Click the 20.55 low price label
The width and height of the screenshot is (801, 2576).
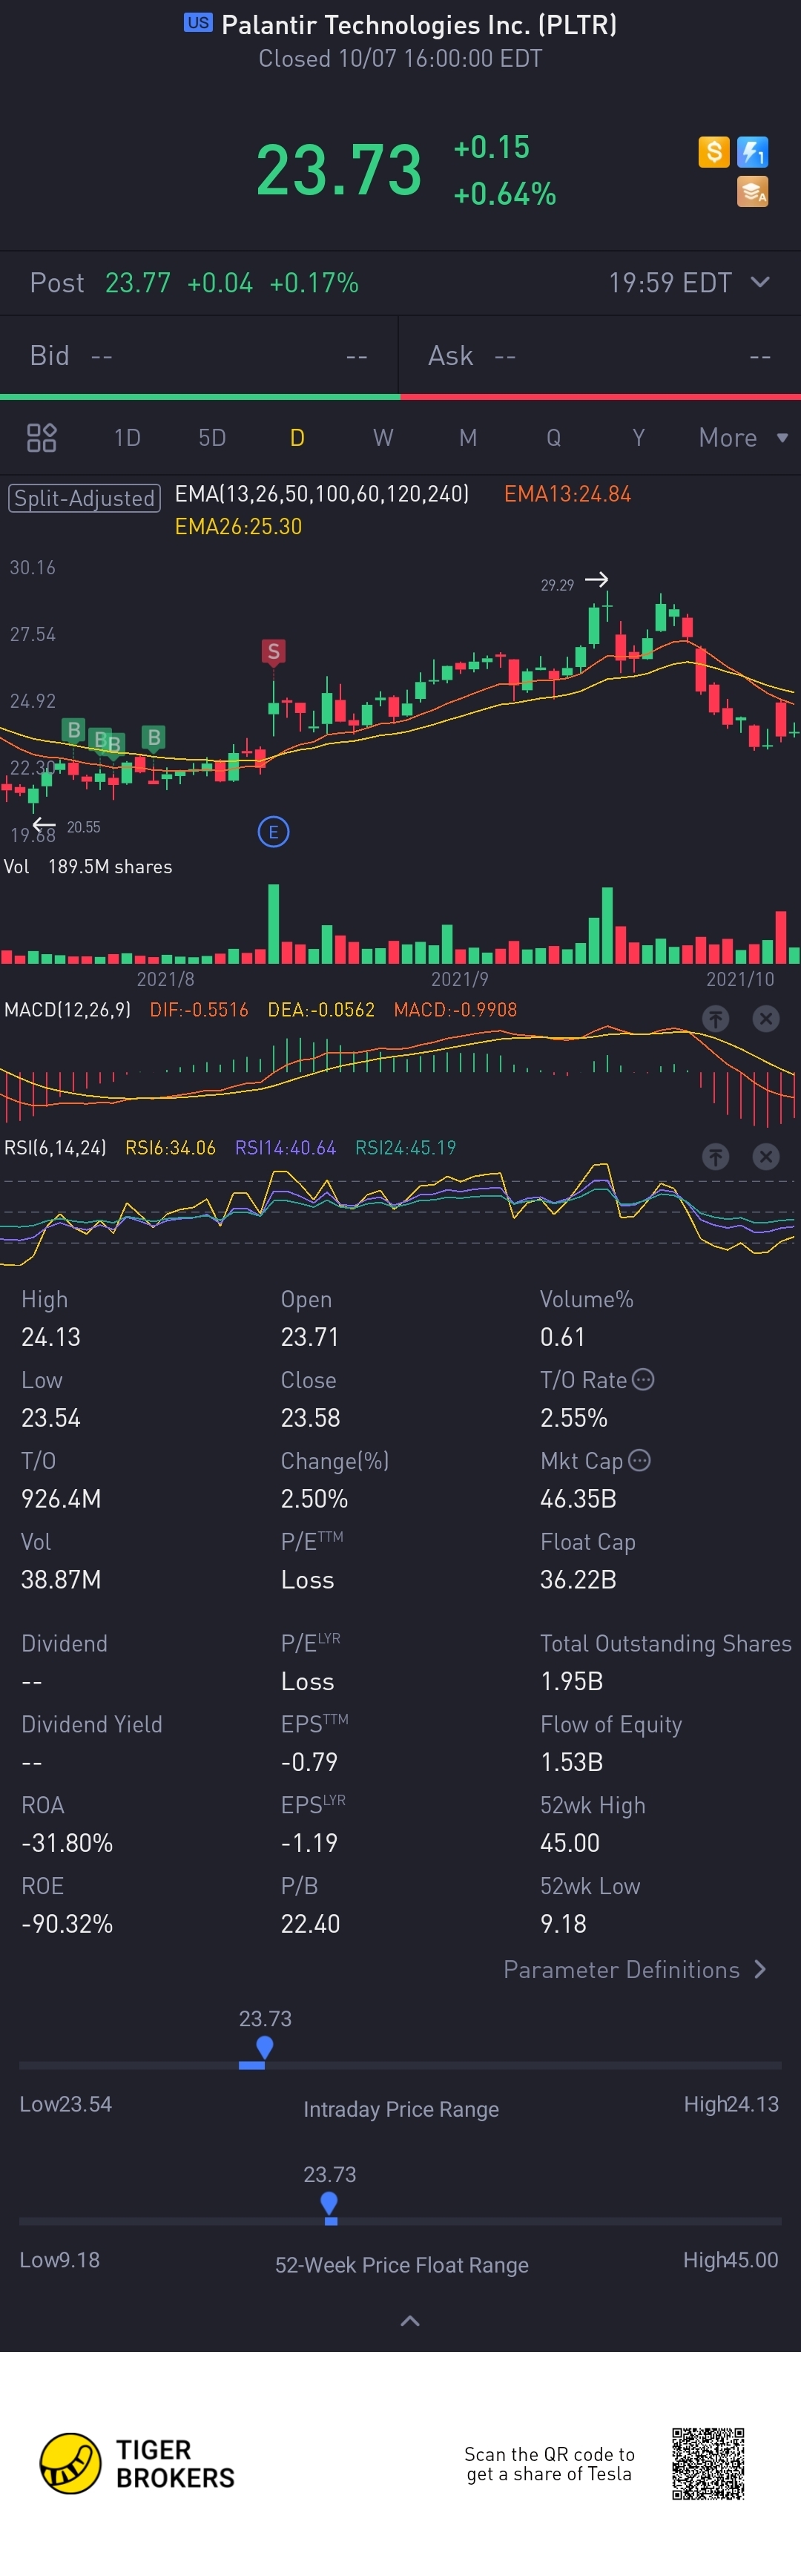pos(83,827)
